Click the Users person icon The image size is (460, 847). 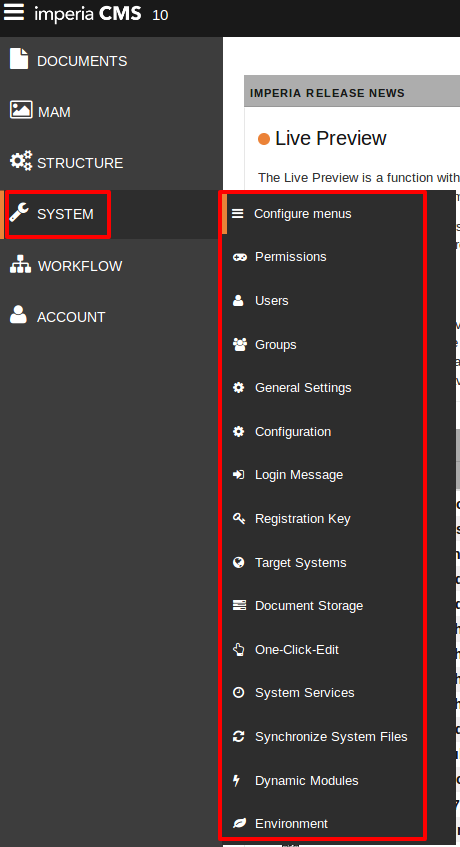coord(238,301)
